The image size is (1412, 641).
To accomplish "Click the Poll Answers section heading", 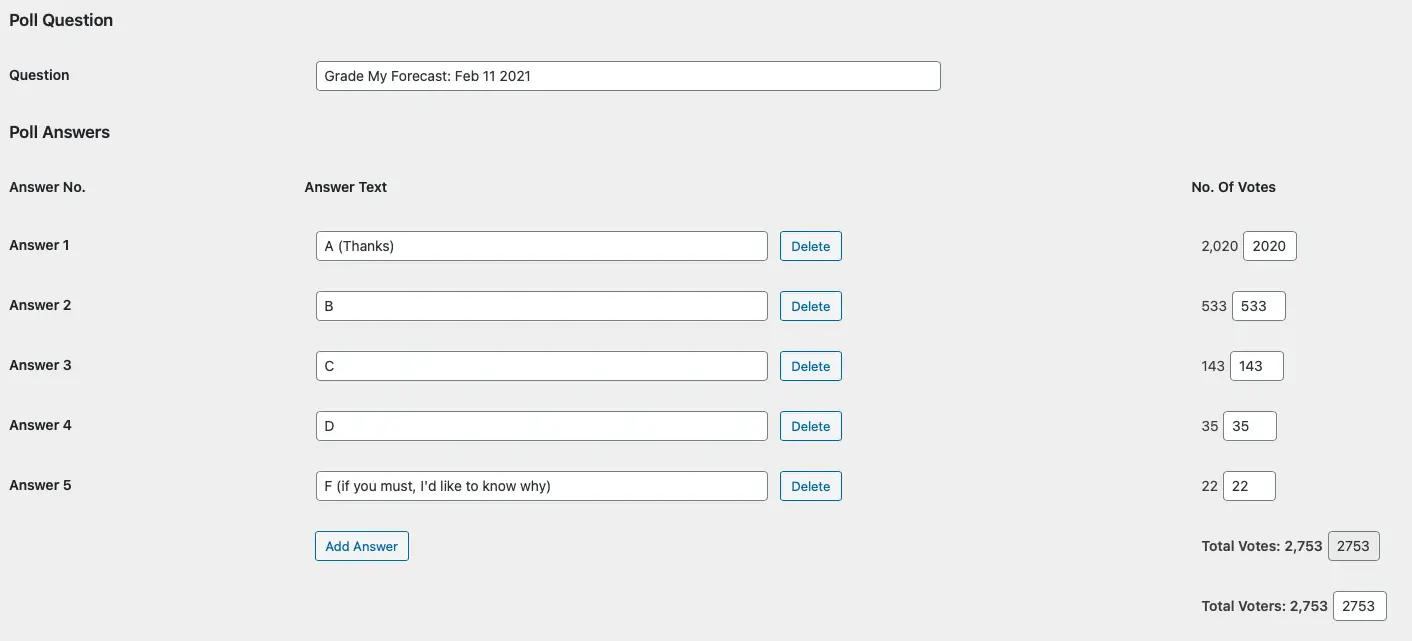I will [60, 132].
